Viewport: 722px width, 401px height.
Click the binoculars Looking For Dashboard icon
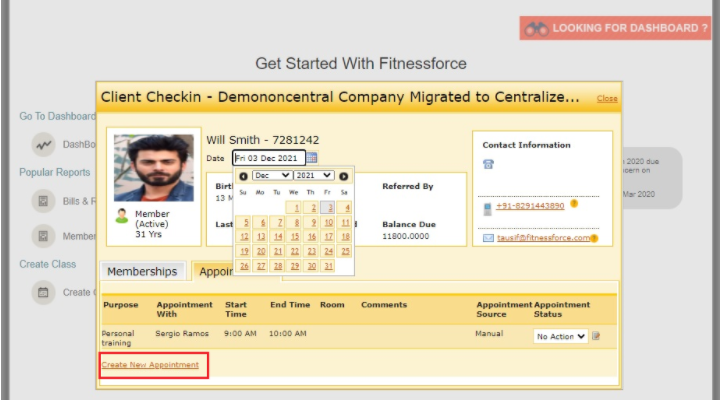click(536, 29)
